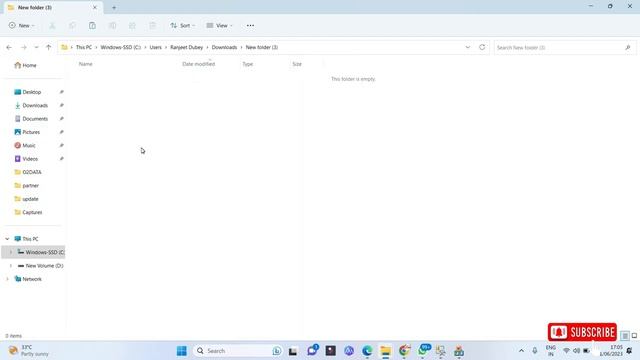Open the chat app with notification badge
The image size is (640, 360).
tap(312, 351)
